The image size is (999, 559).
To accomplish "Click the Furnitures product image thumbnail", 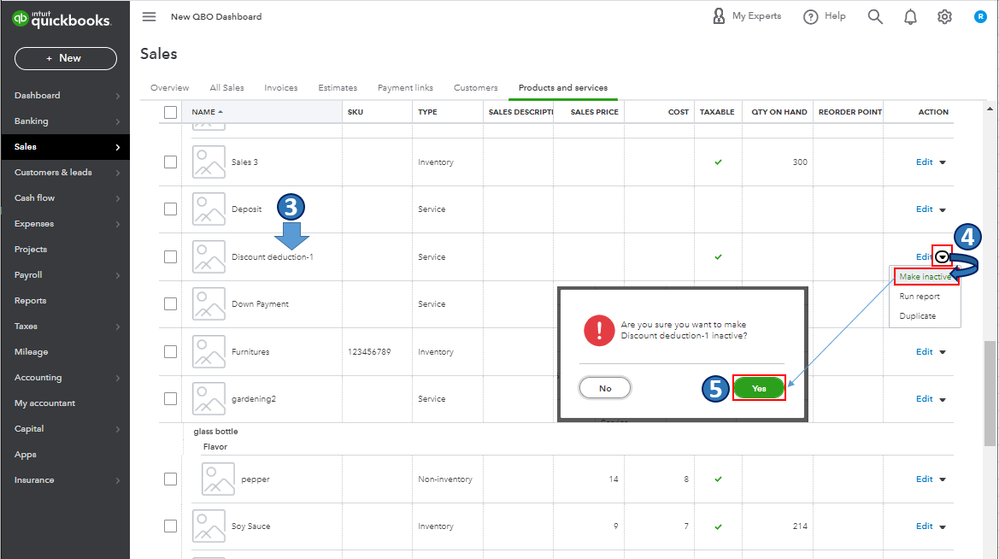I will click(x=209, y=352).
